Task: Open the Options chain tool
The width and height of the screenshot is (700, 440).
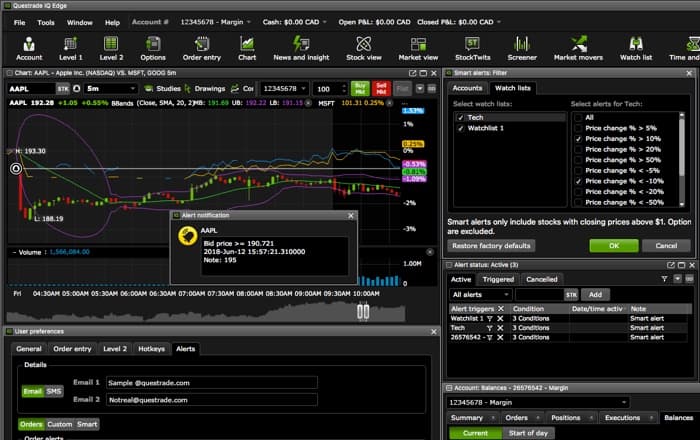Action: click(x=153, y=49)
